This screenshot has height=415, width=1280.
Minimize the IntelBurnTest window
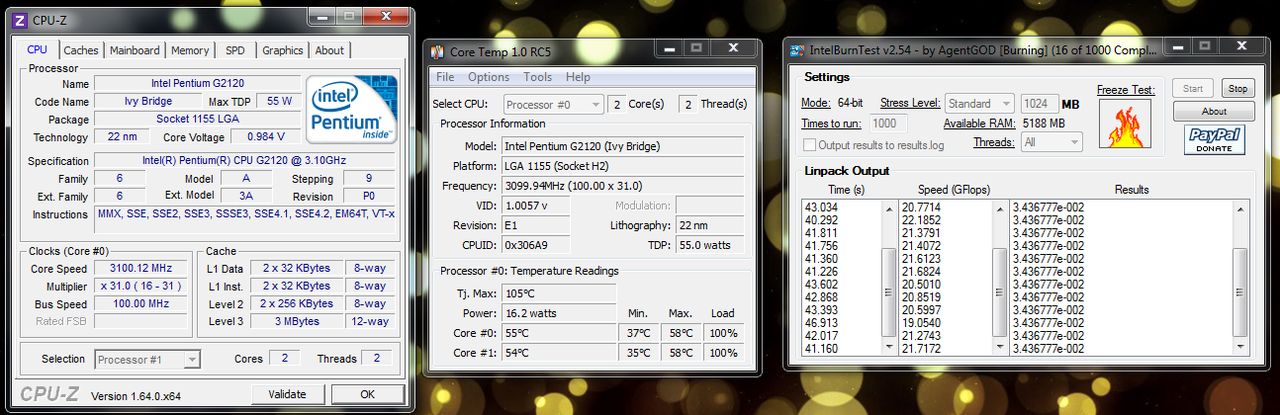(x=1180, y=45)
